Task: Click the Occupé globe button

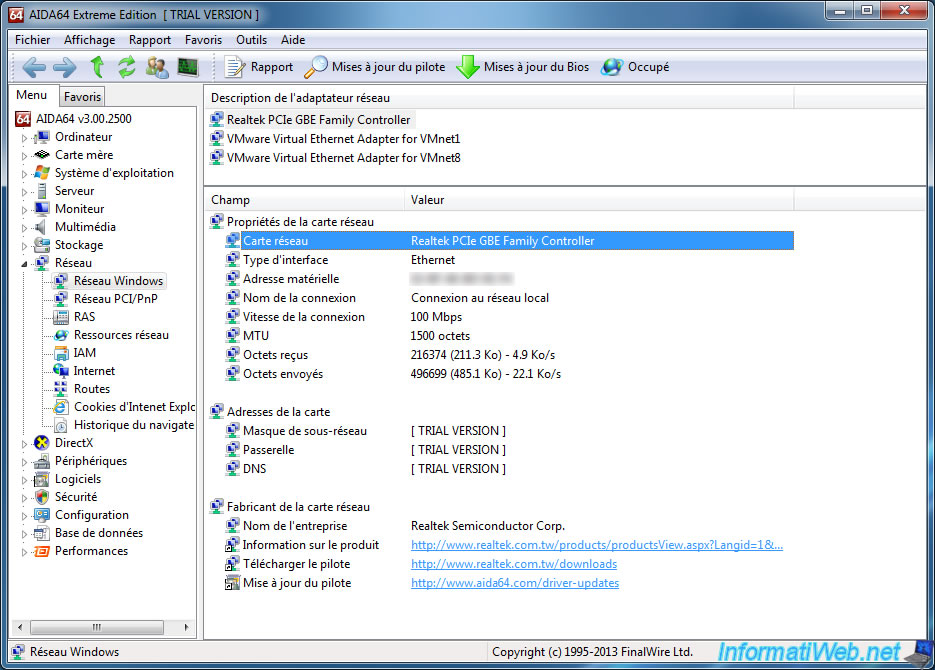Action: click(634, 67)
